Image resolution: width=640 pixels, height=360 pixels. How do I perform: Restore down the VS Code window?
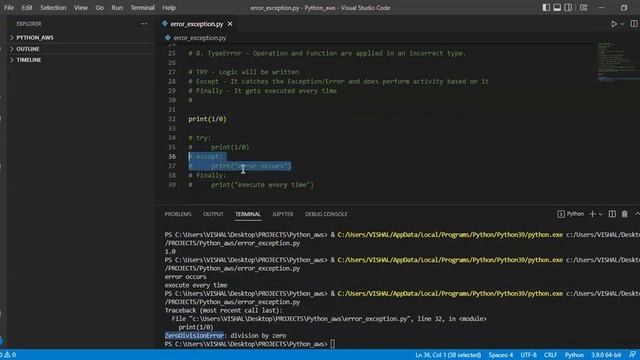point(624,8)
